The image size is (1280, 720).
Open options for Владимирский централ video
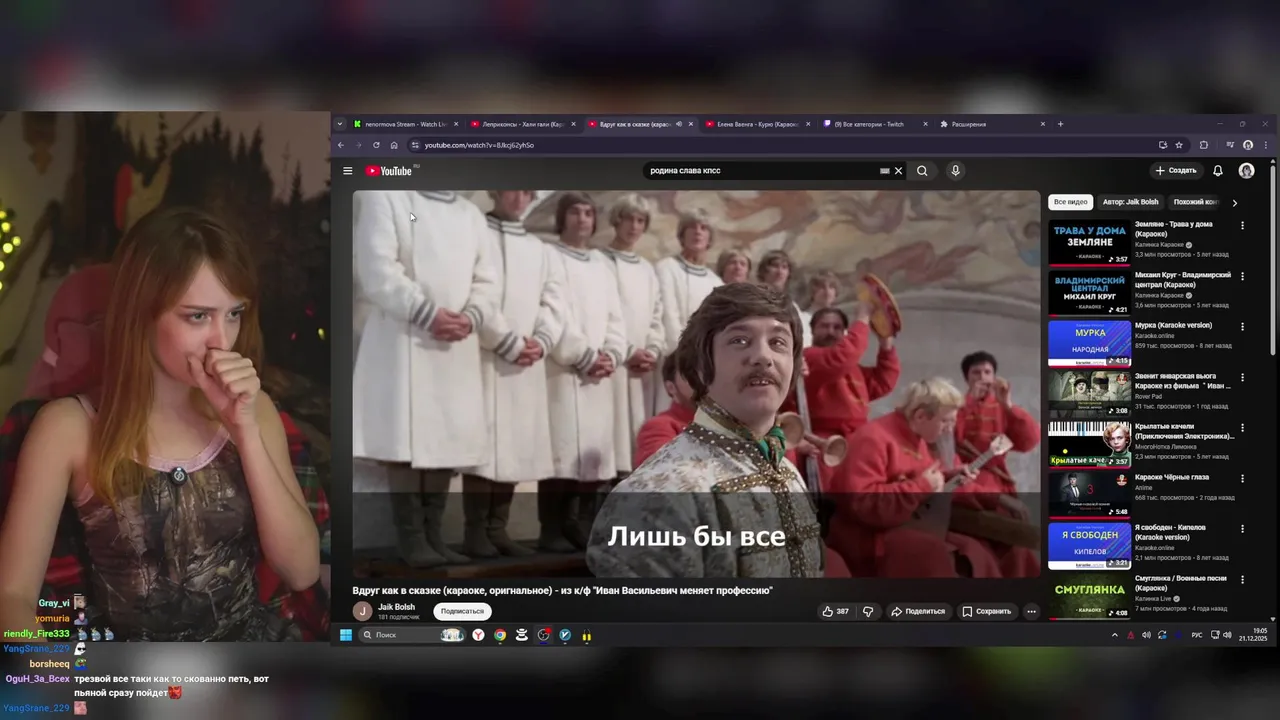pos(1242,276)
